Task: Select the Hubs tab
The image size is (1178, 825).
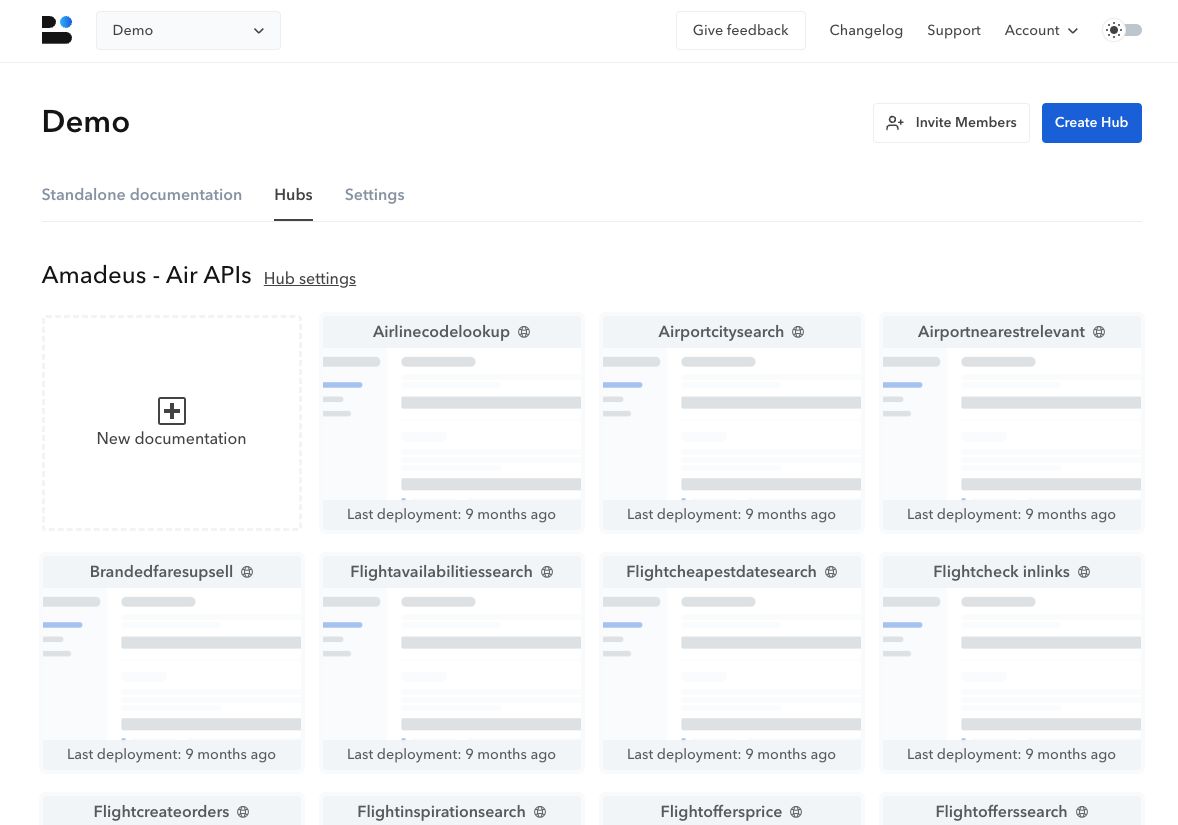Action: [293, 195]
